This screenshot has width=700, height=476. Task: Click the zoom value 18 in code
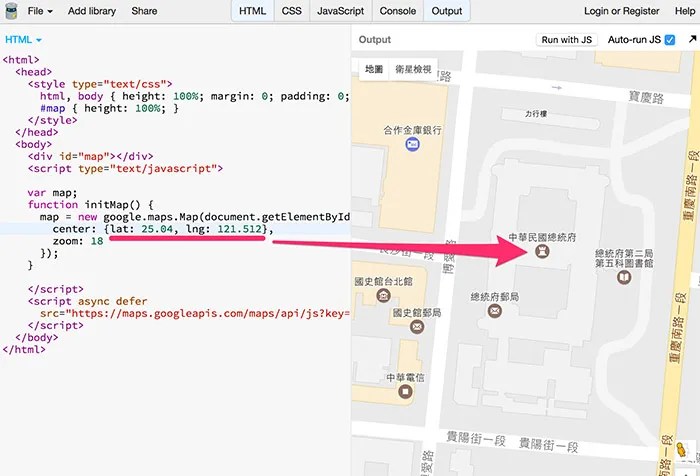tap(97, 241)
